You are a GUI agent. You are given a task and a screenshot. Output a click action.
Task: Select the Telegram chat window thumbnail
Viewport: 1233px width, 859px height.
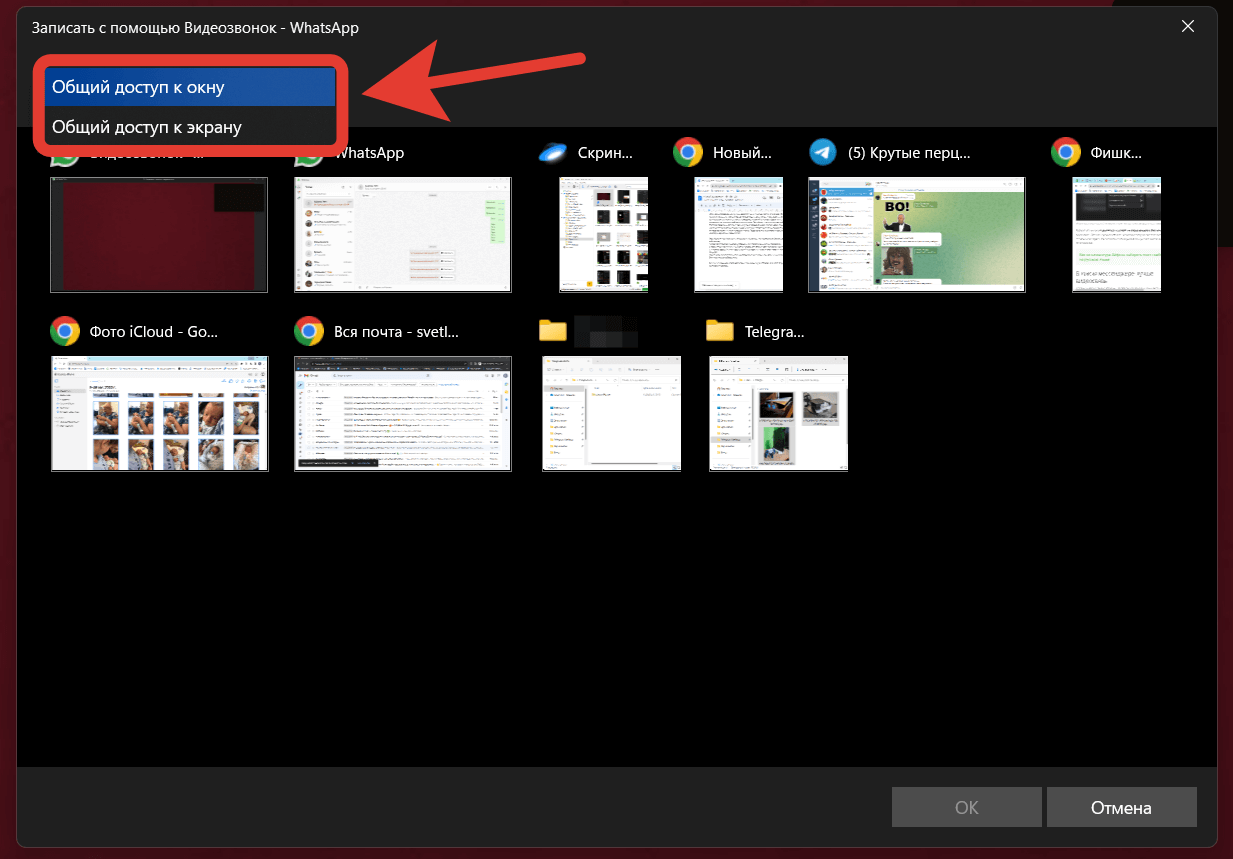pos(916,235)
